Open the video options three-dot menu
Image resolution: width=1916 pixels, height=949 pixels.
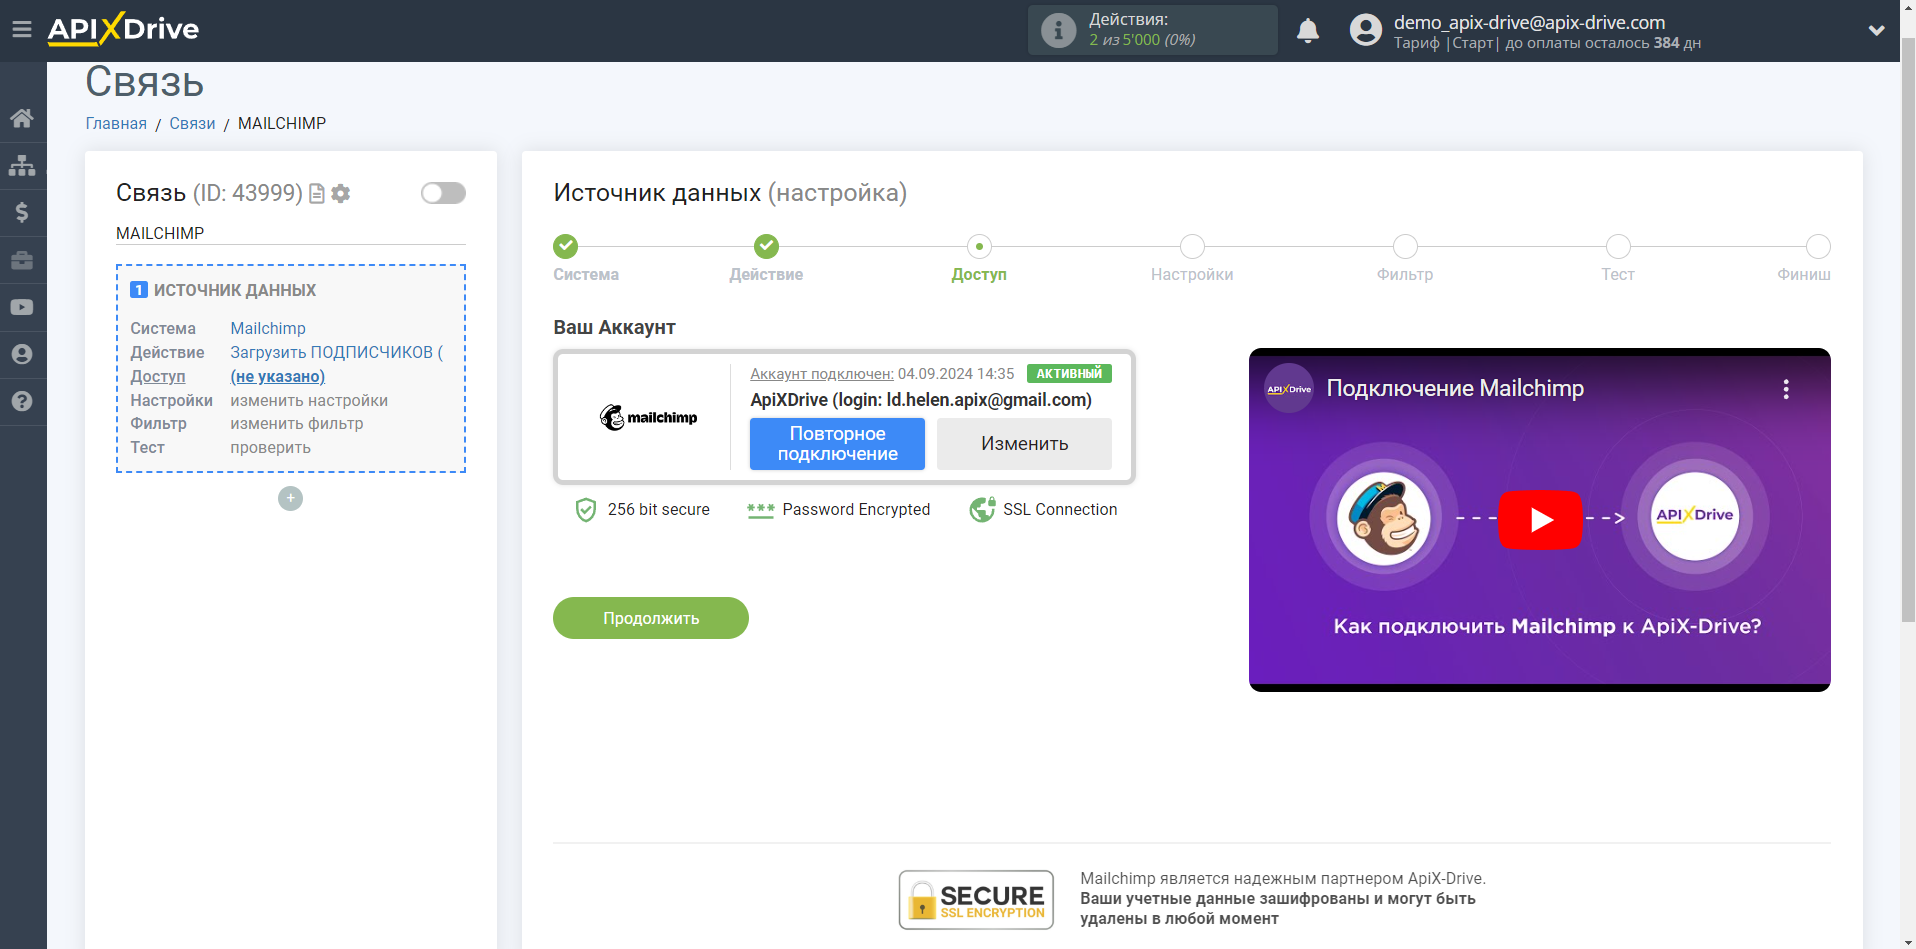pyautogui.click(x=1786, y=389)
